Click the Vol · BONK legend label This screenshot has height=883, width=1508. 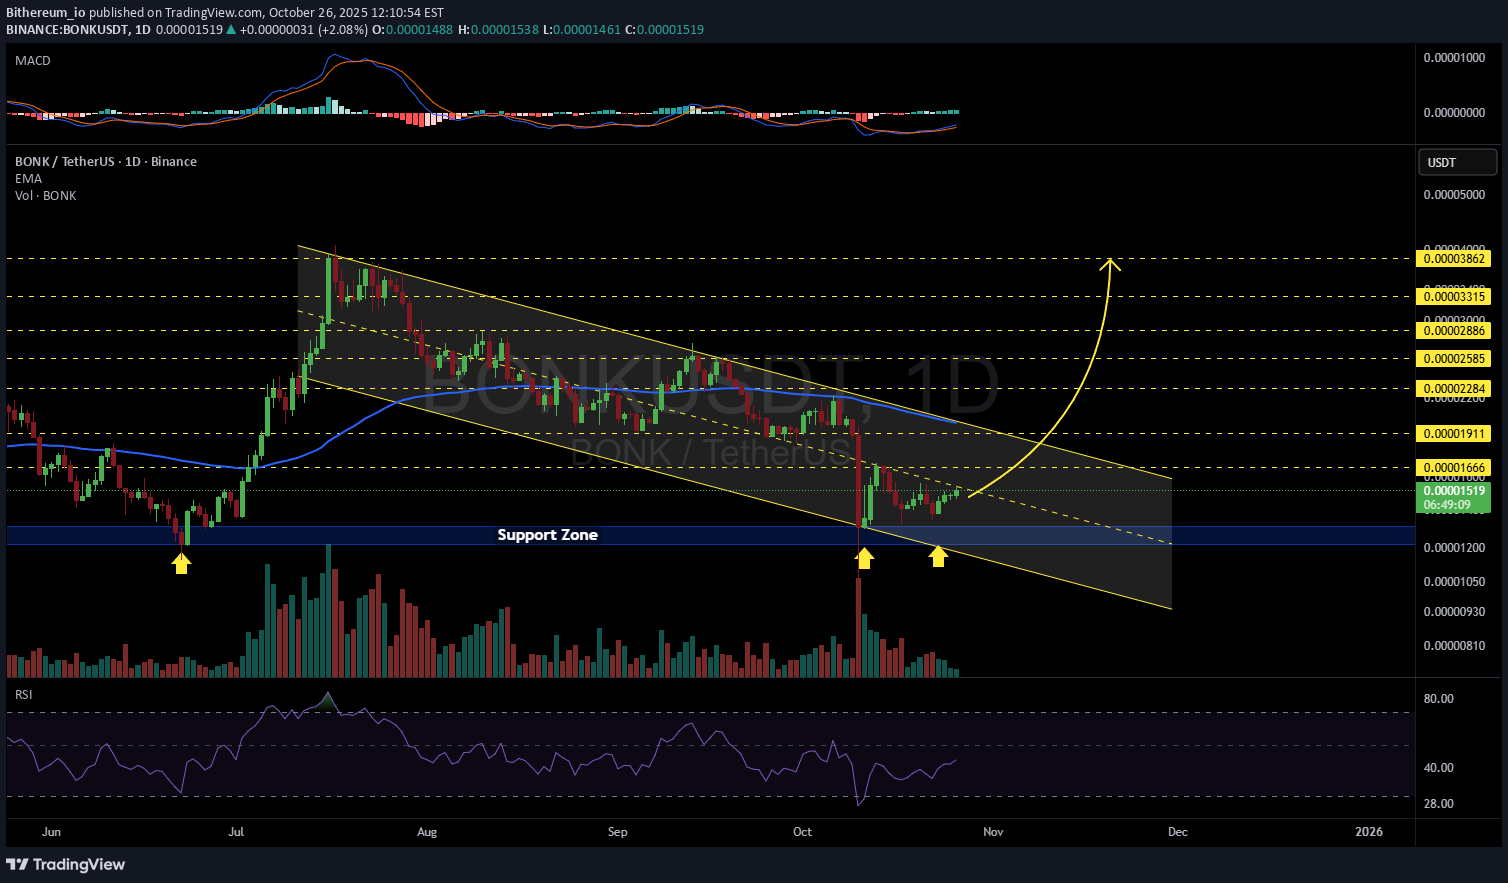(46, 196)
